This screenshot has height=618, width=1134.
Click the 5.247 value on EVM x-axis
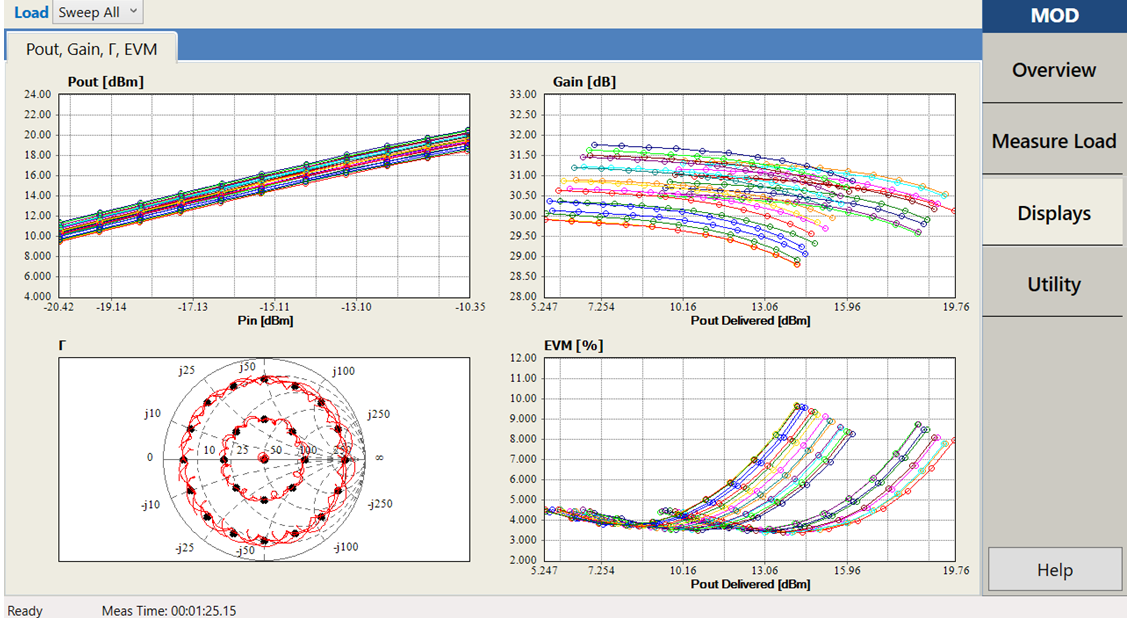(x=544, y=570)
